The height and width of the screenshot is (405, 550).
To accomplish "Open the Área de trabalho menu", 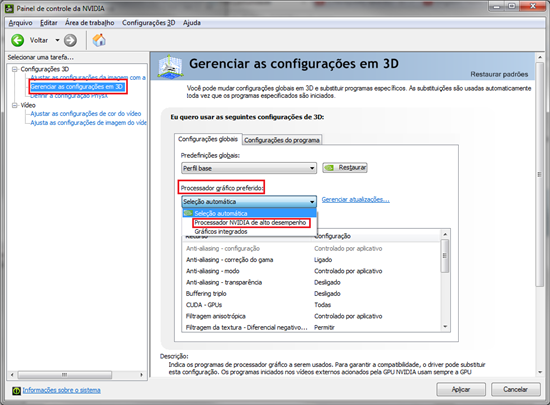I will (90, 23).
